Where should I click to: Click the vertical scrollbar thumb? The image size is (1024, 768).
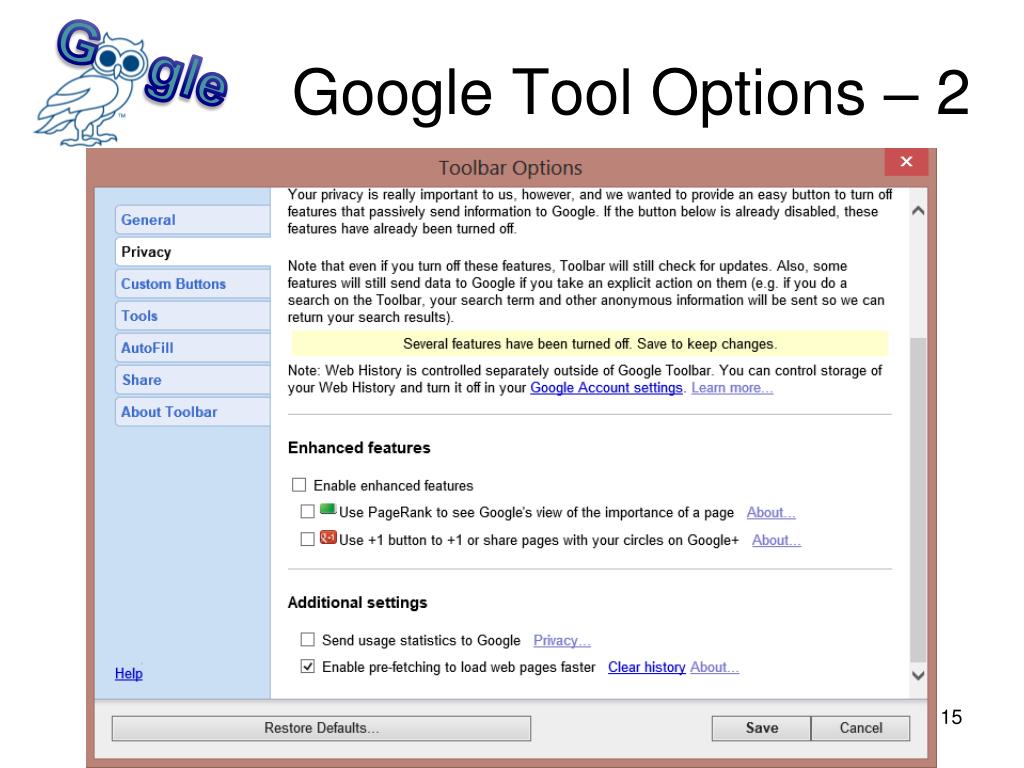pos(918,500)
